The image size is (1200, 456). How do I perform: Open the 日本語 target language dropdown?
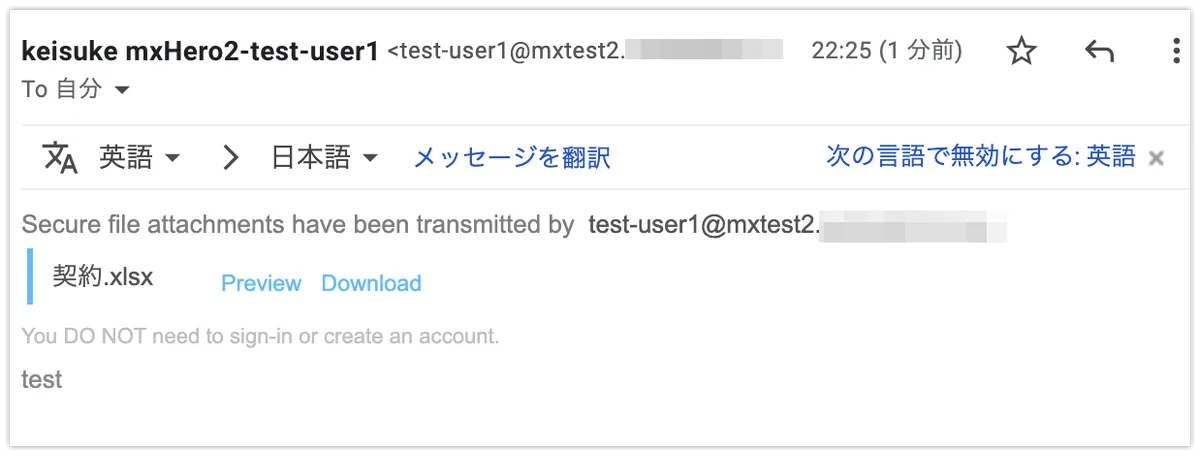point(325,158)
